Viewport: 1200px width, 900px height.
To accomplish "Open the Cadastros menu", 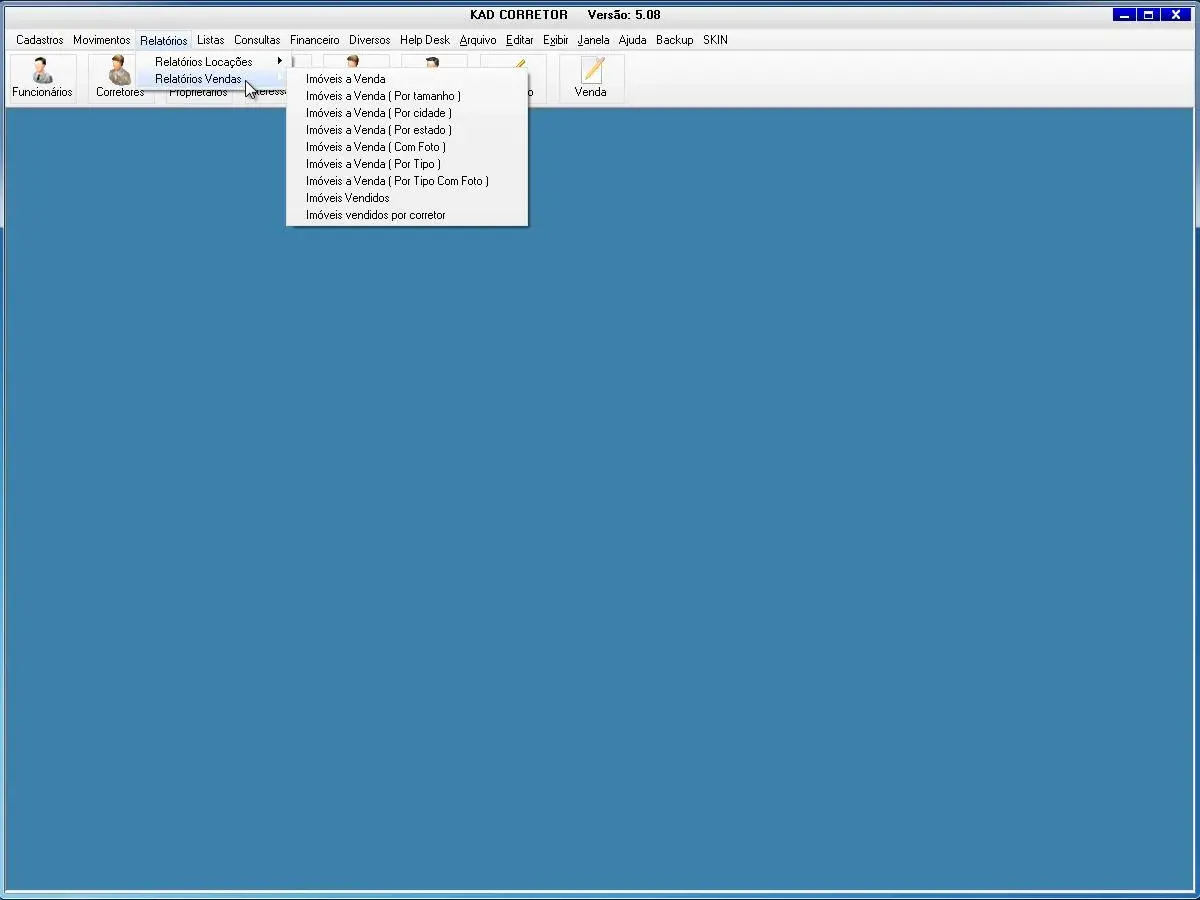I will (40, 40).
